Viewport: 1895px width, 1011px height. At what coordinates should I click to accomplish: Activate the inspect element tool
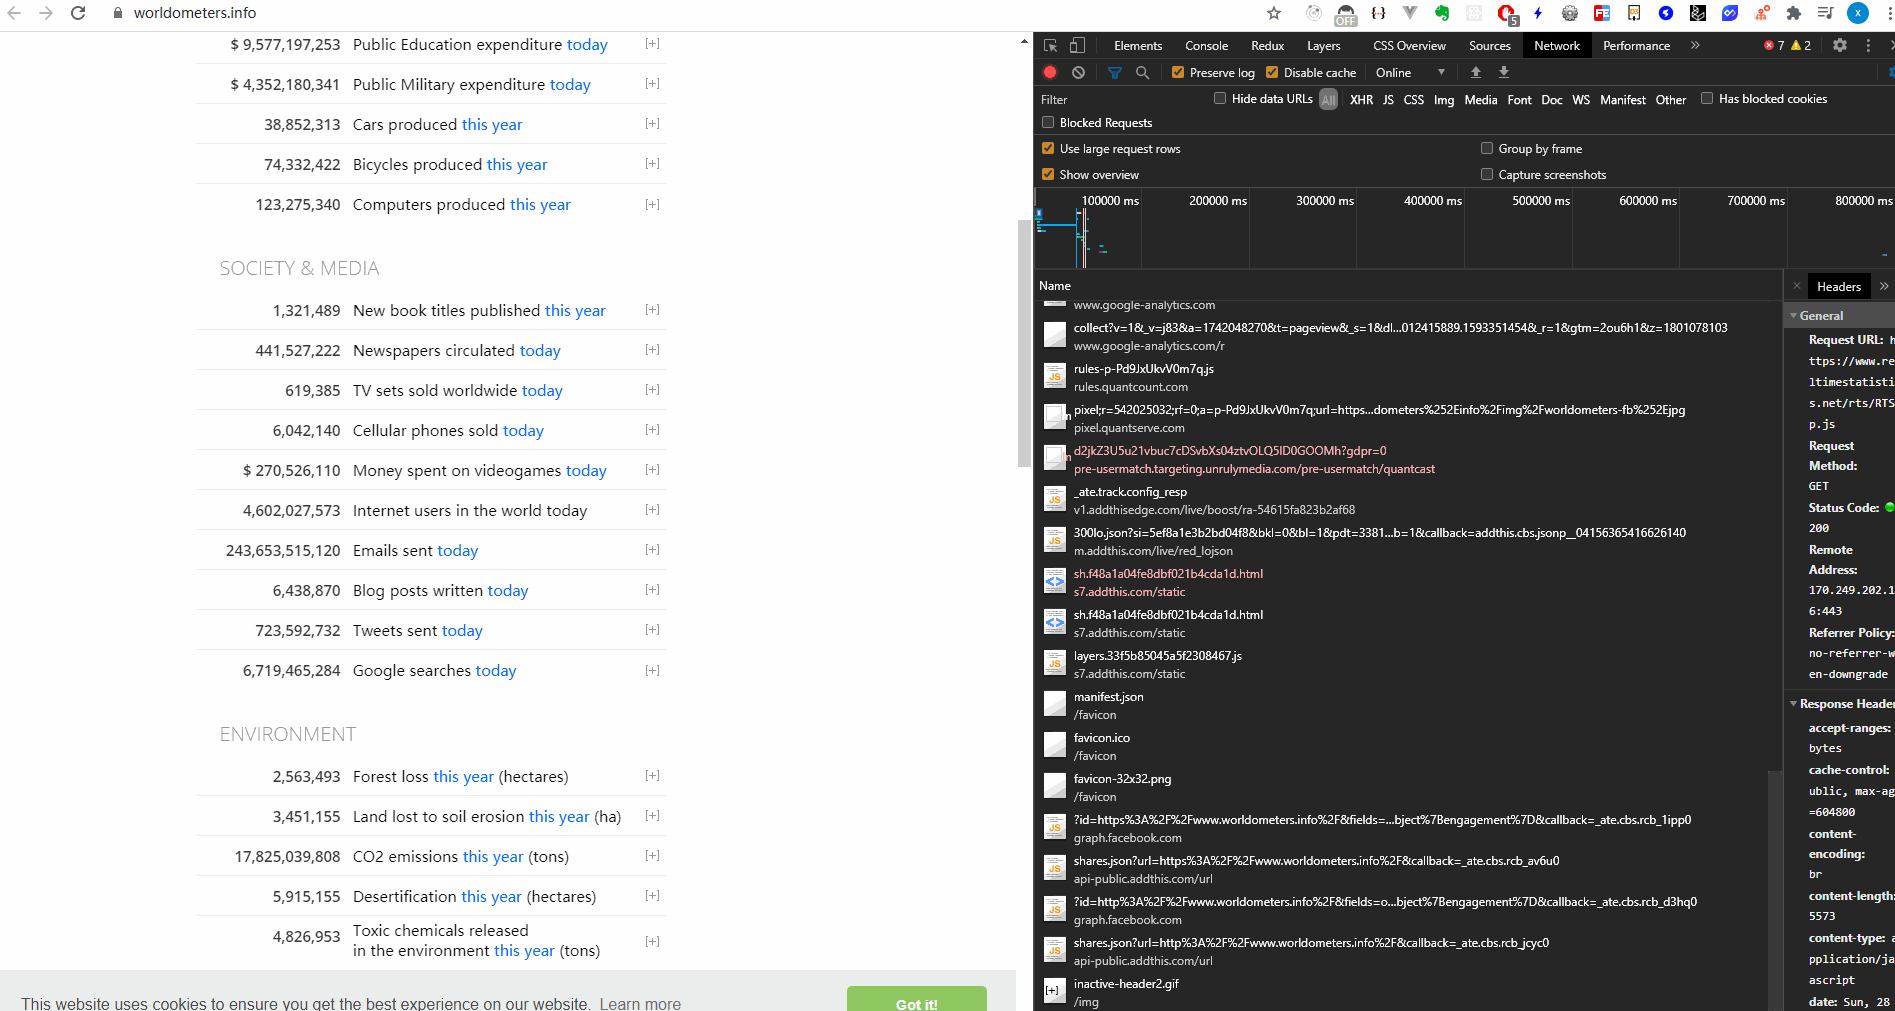(1048, 45)
